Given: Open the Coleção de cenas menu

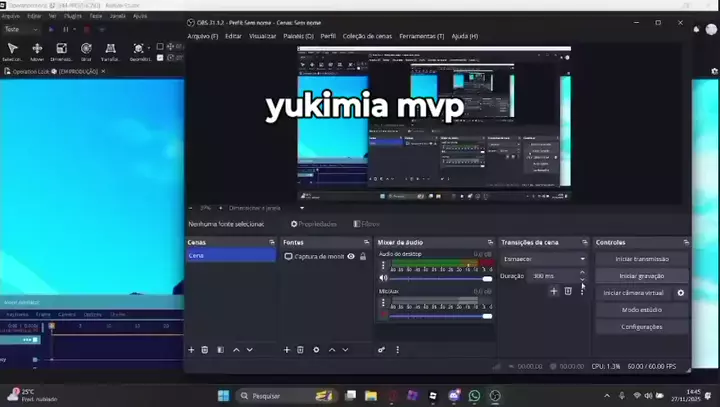Looking at the screenshot, I should (368, 36).
